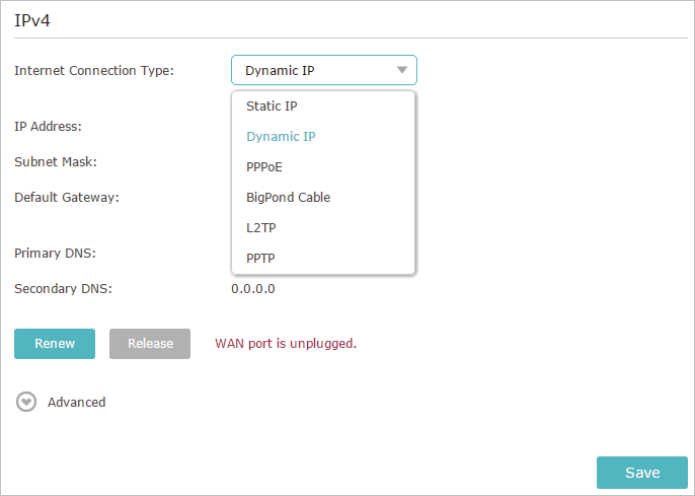Click the Secondary DNS 0.0.0.0 value
This screenshot has width=695, height=496.
pyautogui.click(x=253, y=289)
